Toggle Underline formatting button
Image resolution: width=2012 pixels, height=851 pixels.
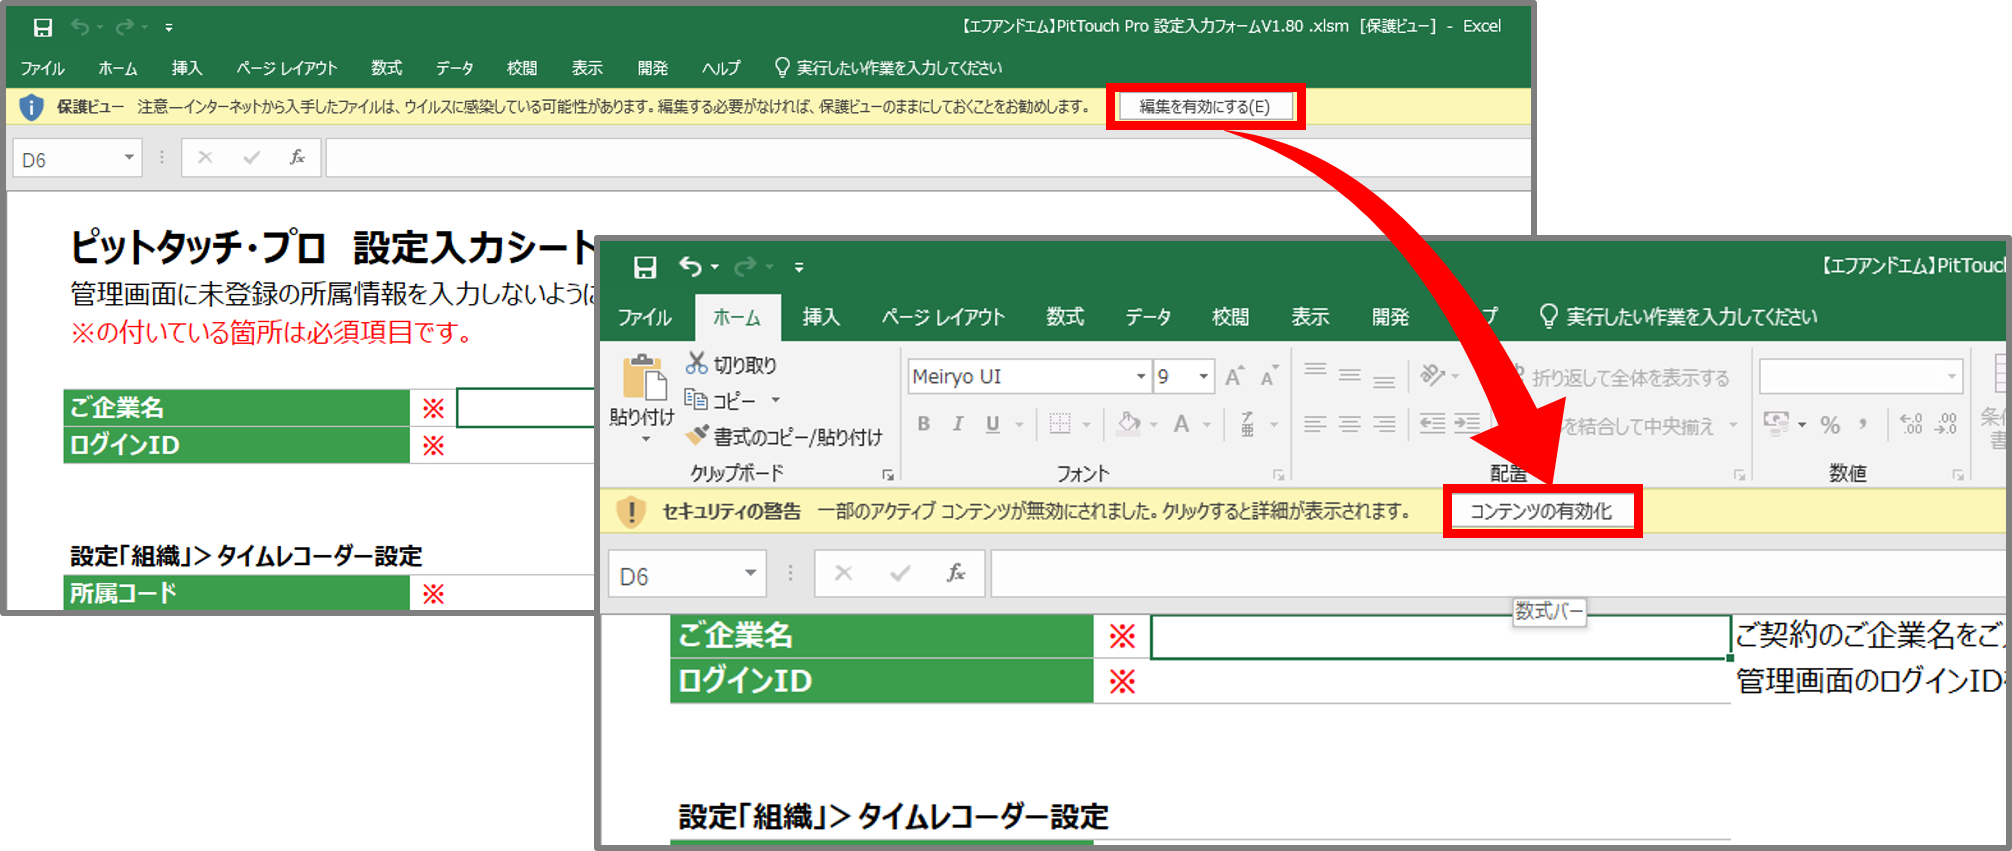coord(992,424)
